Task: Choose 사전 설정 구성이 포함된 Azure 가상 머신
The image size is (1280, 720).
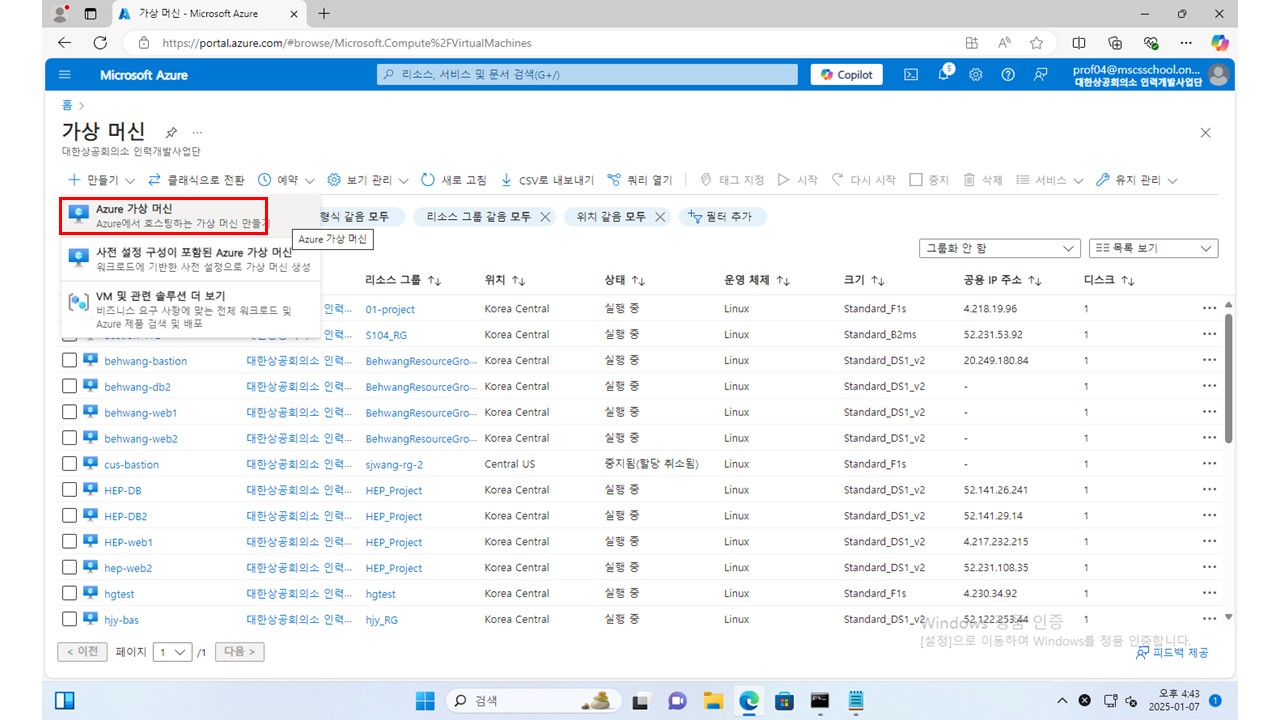Action: 191,259
